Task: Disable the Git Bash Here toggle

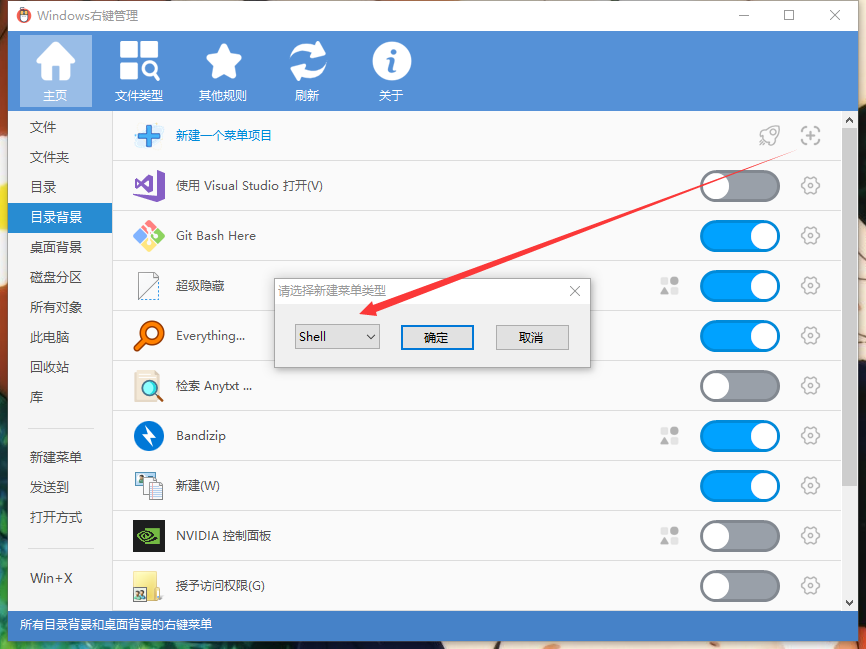Action: click(740, 236)
